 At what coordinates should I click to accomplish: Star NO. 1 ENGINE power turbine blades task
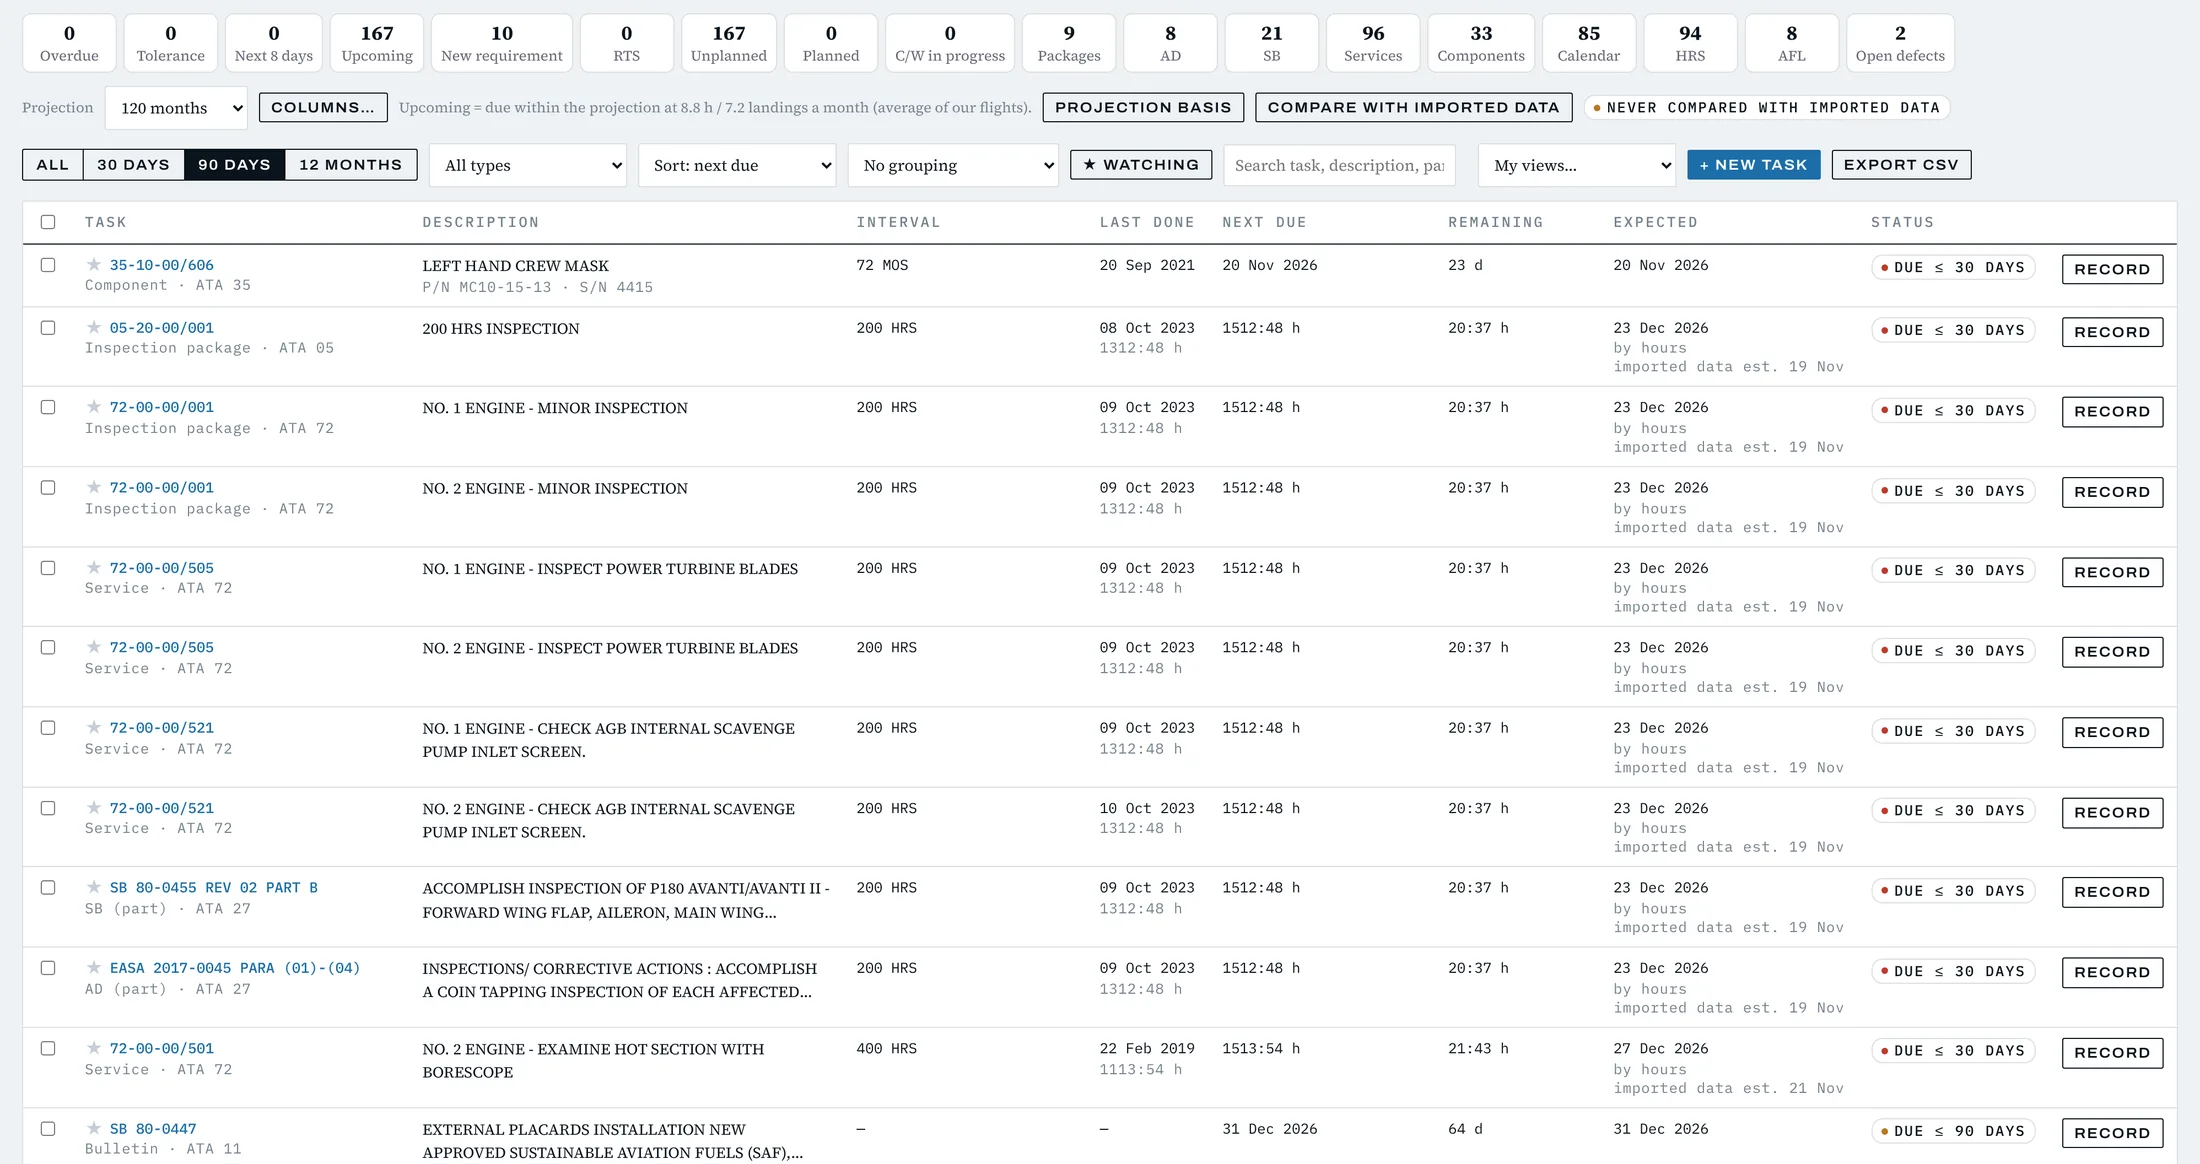click(x=94, y=568)
